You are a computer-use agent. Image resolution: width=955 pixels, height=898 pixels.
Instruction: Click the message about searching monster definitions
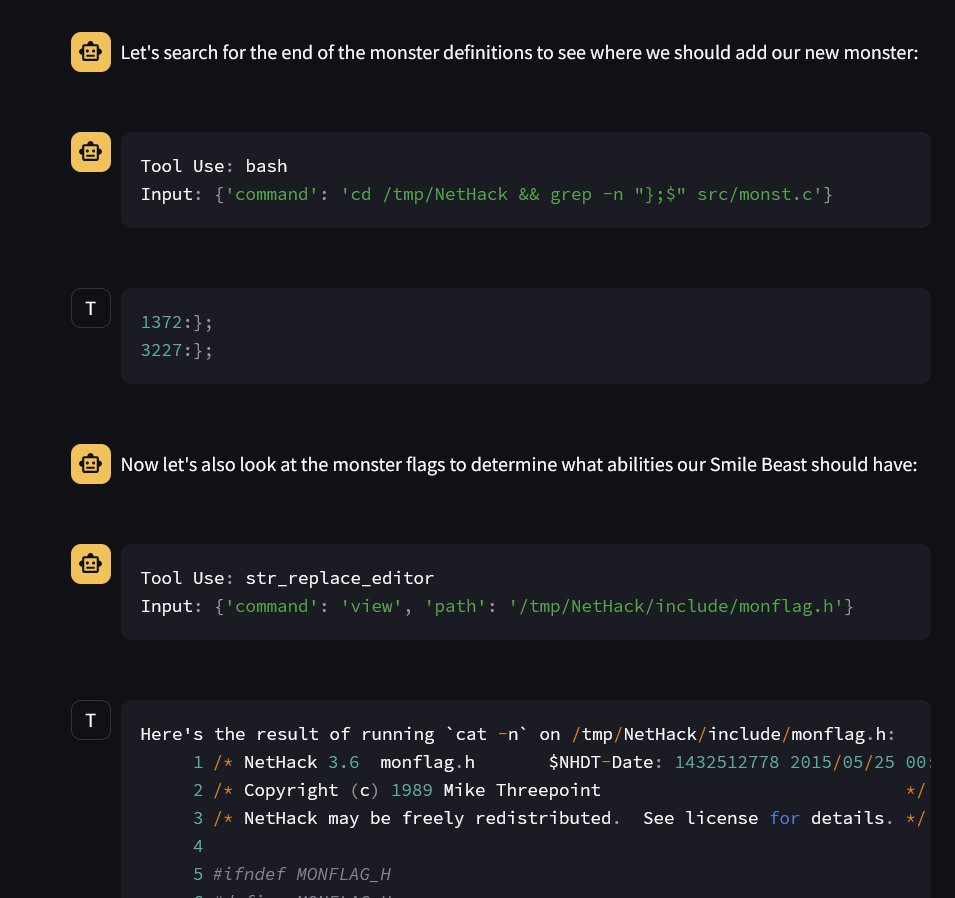519,52
